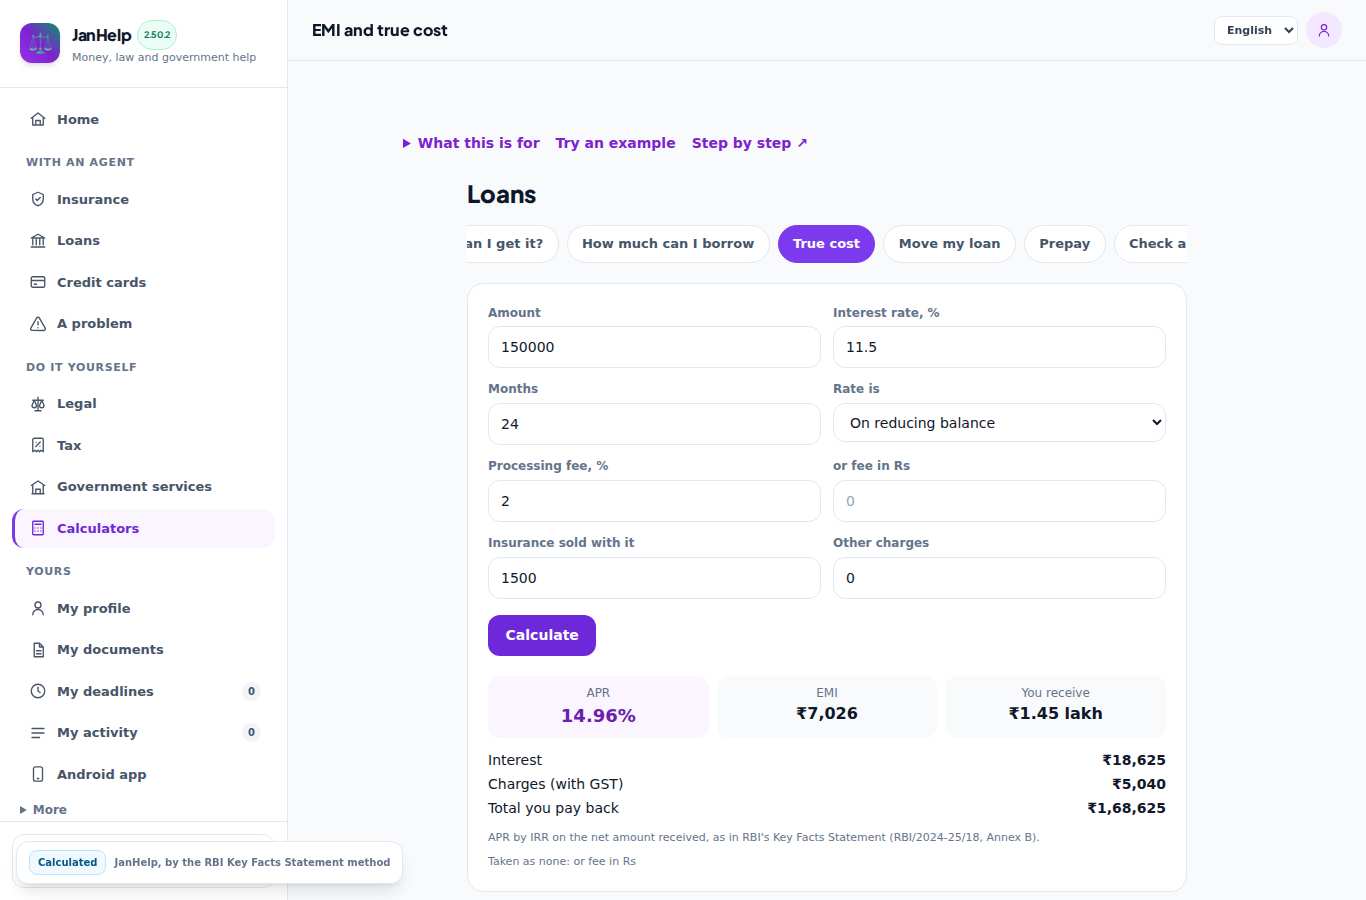Click the Calculate button
The height and width of the screenshot is (900, 1366).
[542, 635]
